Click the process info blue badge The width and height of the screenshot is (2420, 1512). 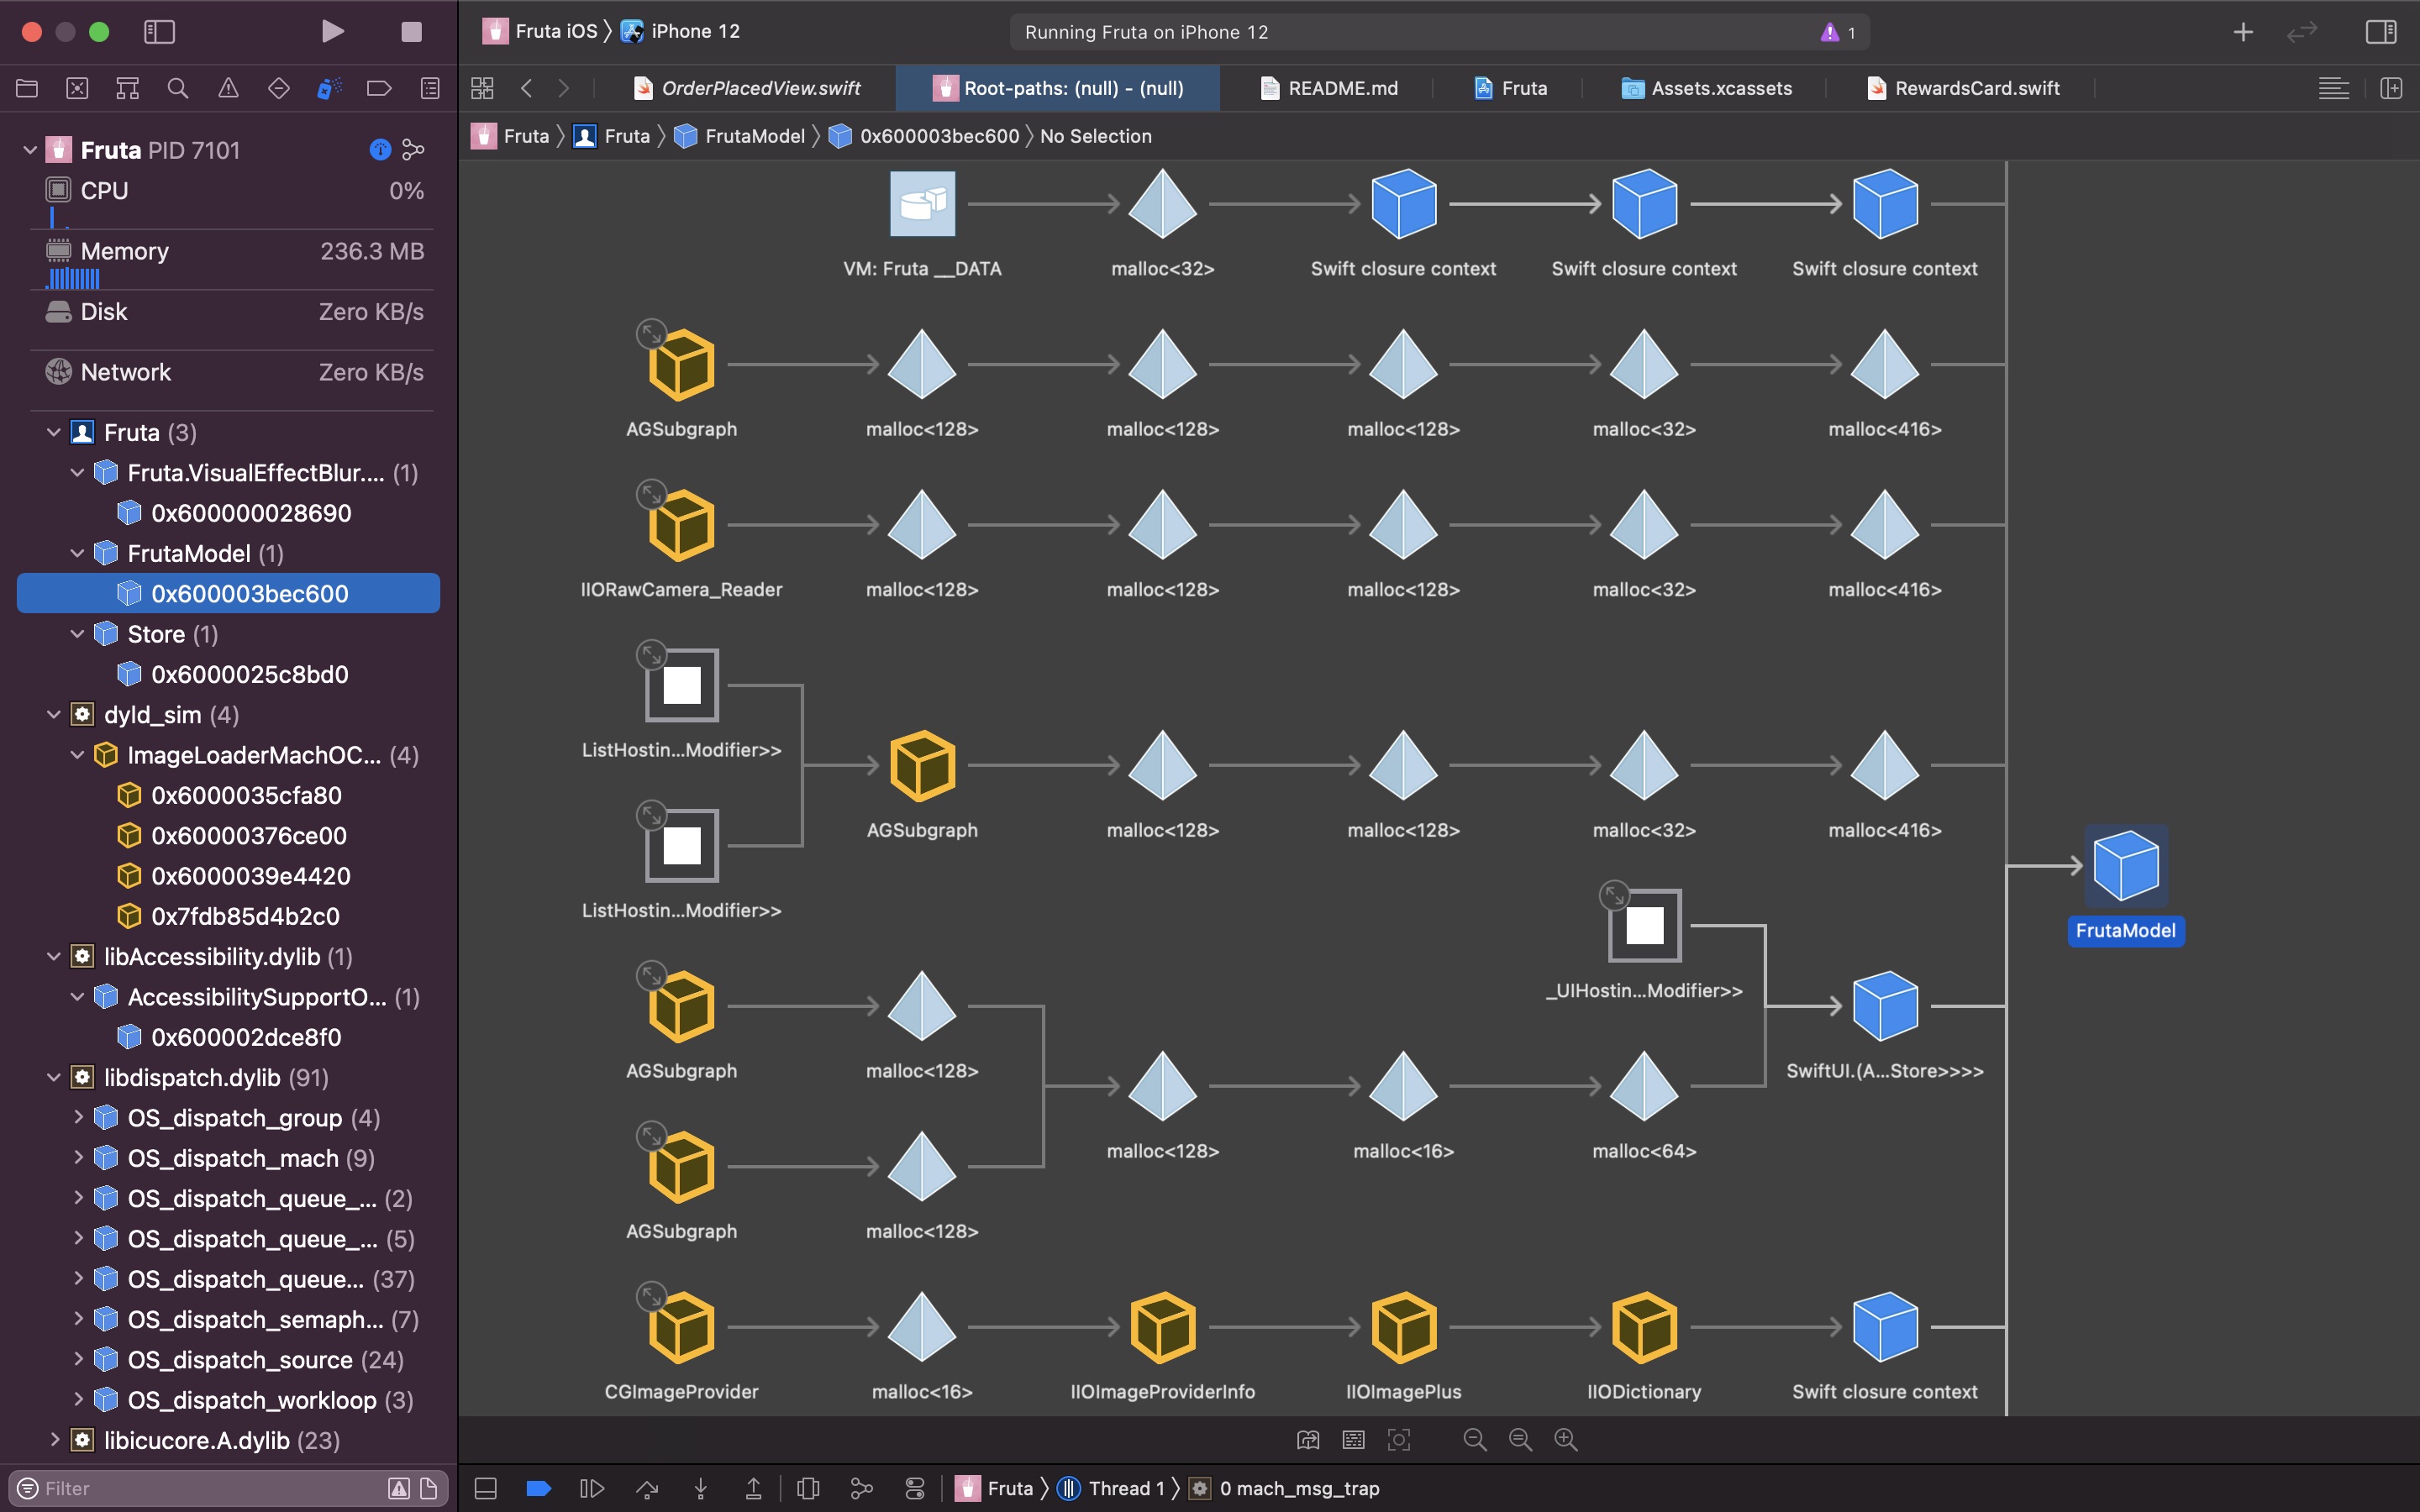pos(380,150)
